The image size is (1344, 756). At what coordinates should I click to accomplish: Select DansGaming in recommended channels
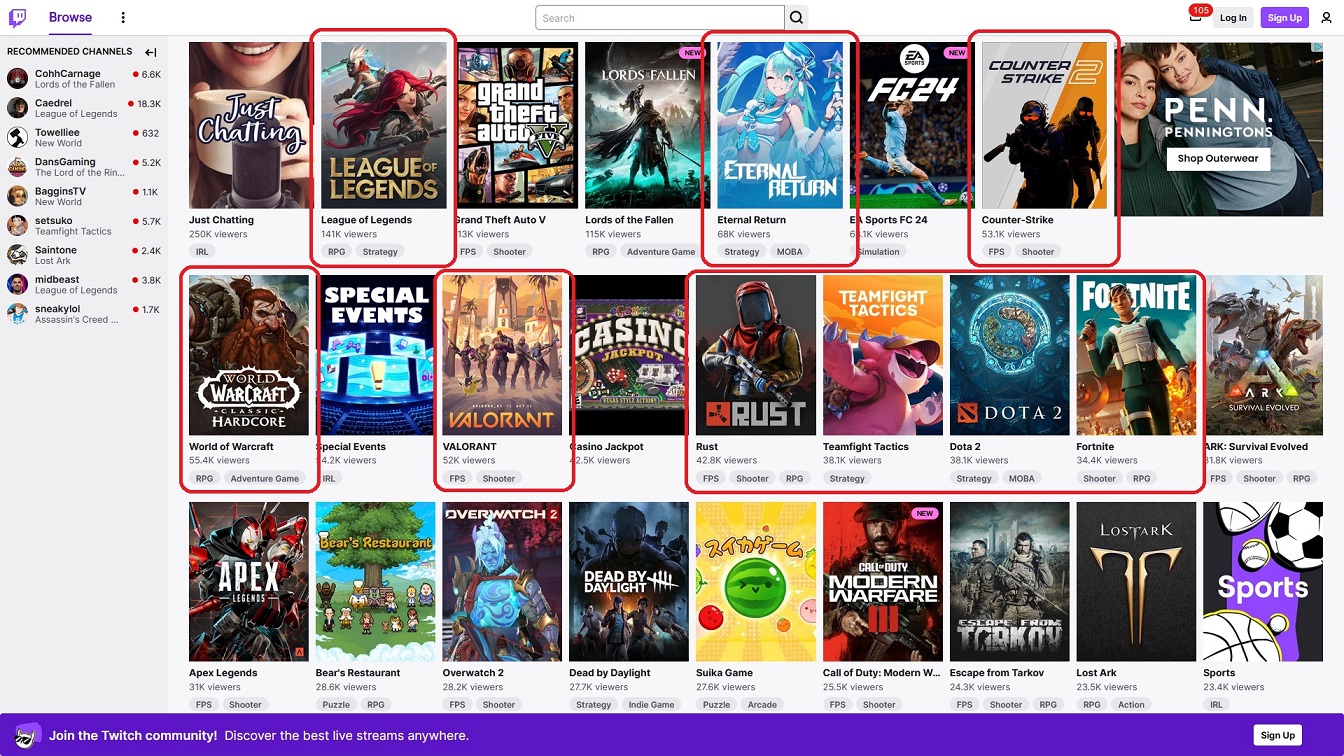point(65,162)
